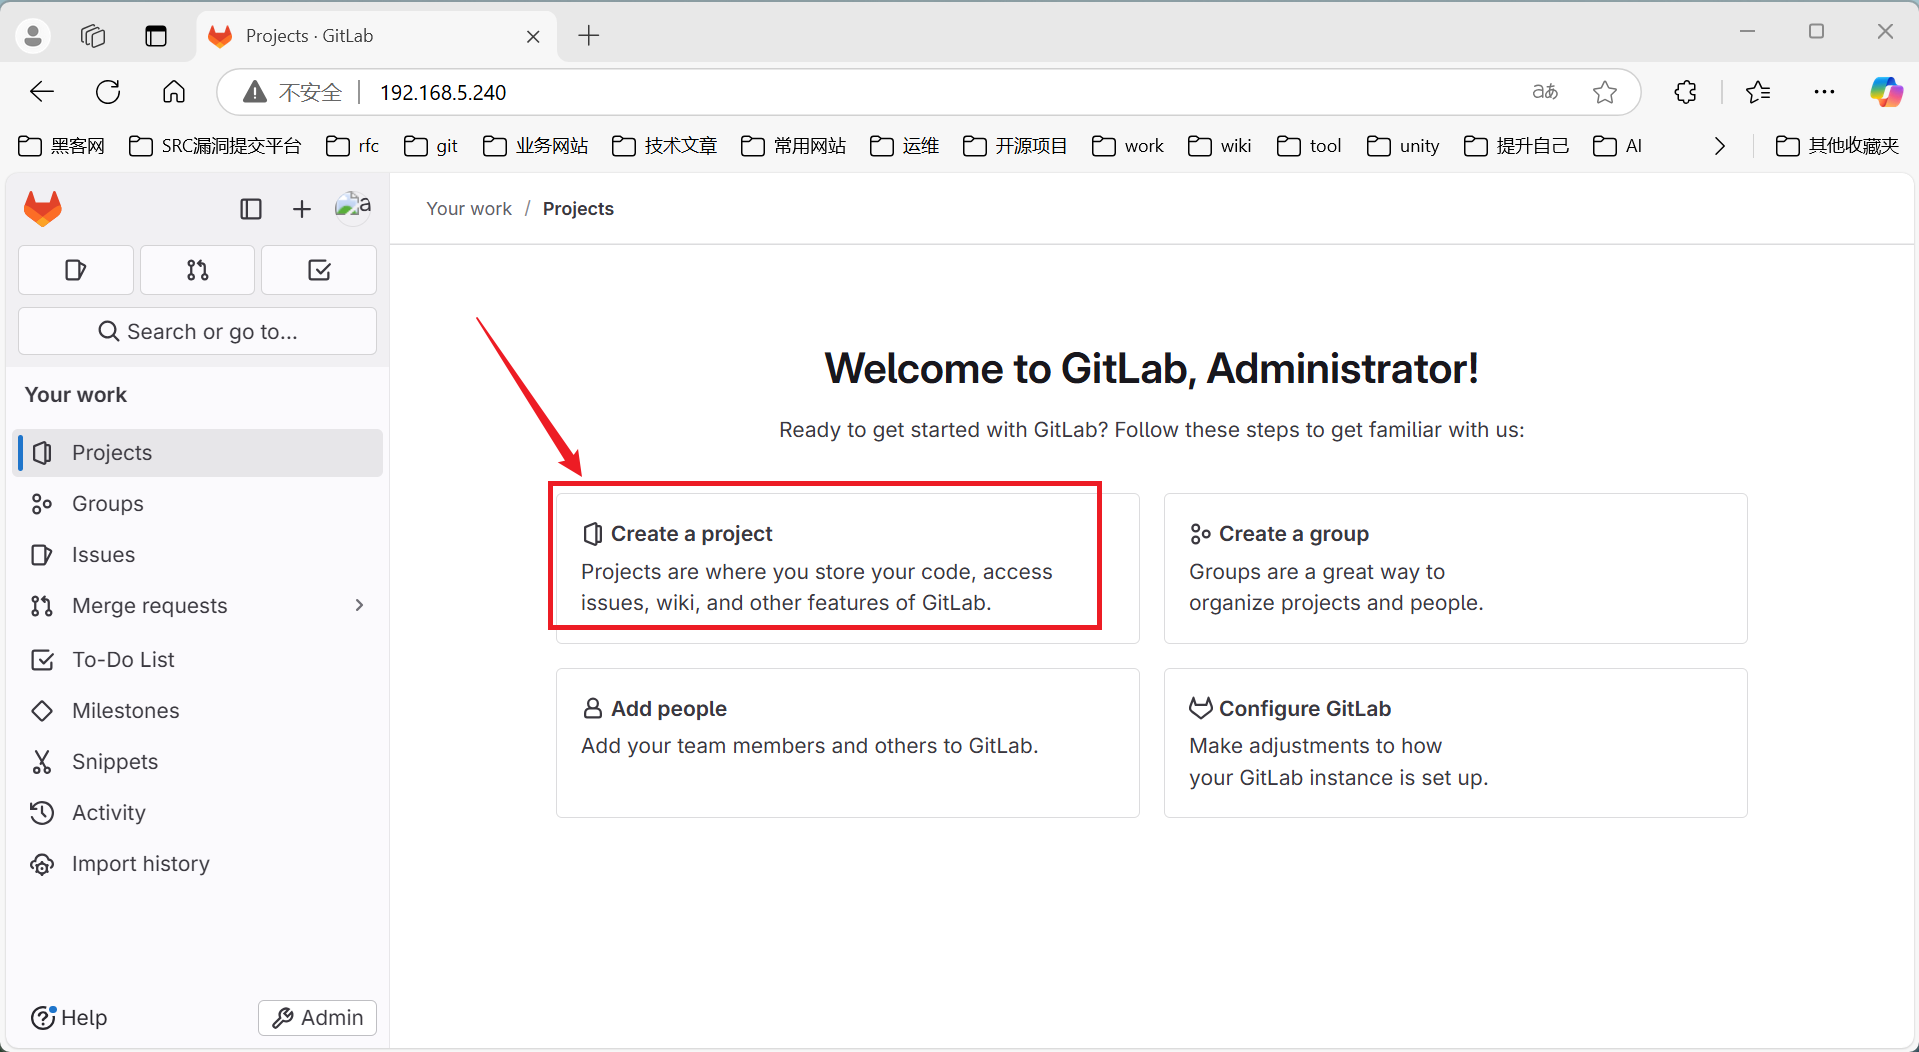1919x1052 pixels.
Task: Open the 其他收藏夹 folder
Action: point(1838,146)
